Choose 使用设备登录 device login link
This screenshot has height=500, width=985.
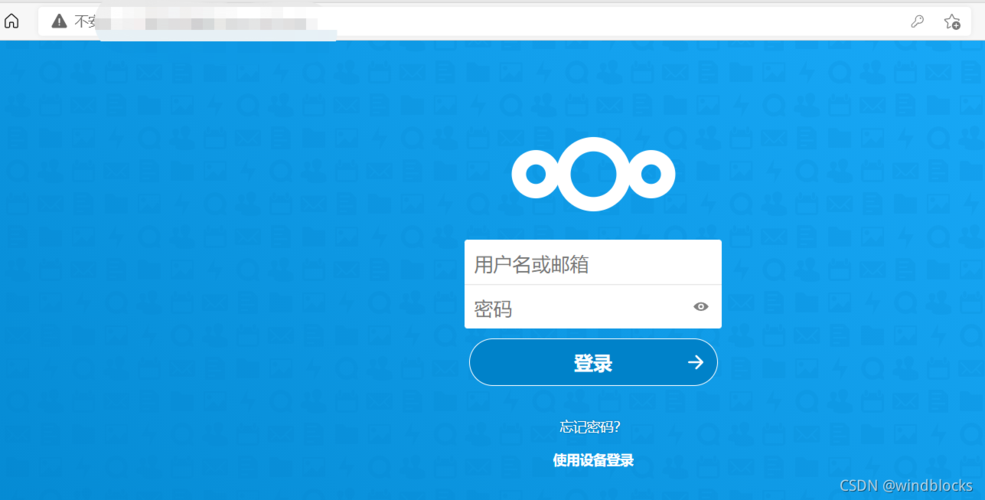tap(593, 460)
